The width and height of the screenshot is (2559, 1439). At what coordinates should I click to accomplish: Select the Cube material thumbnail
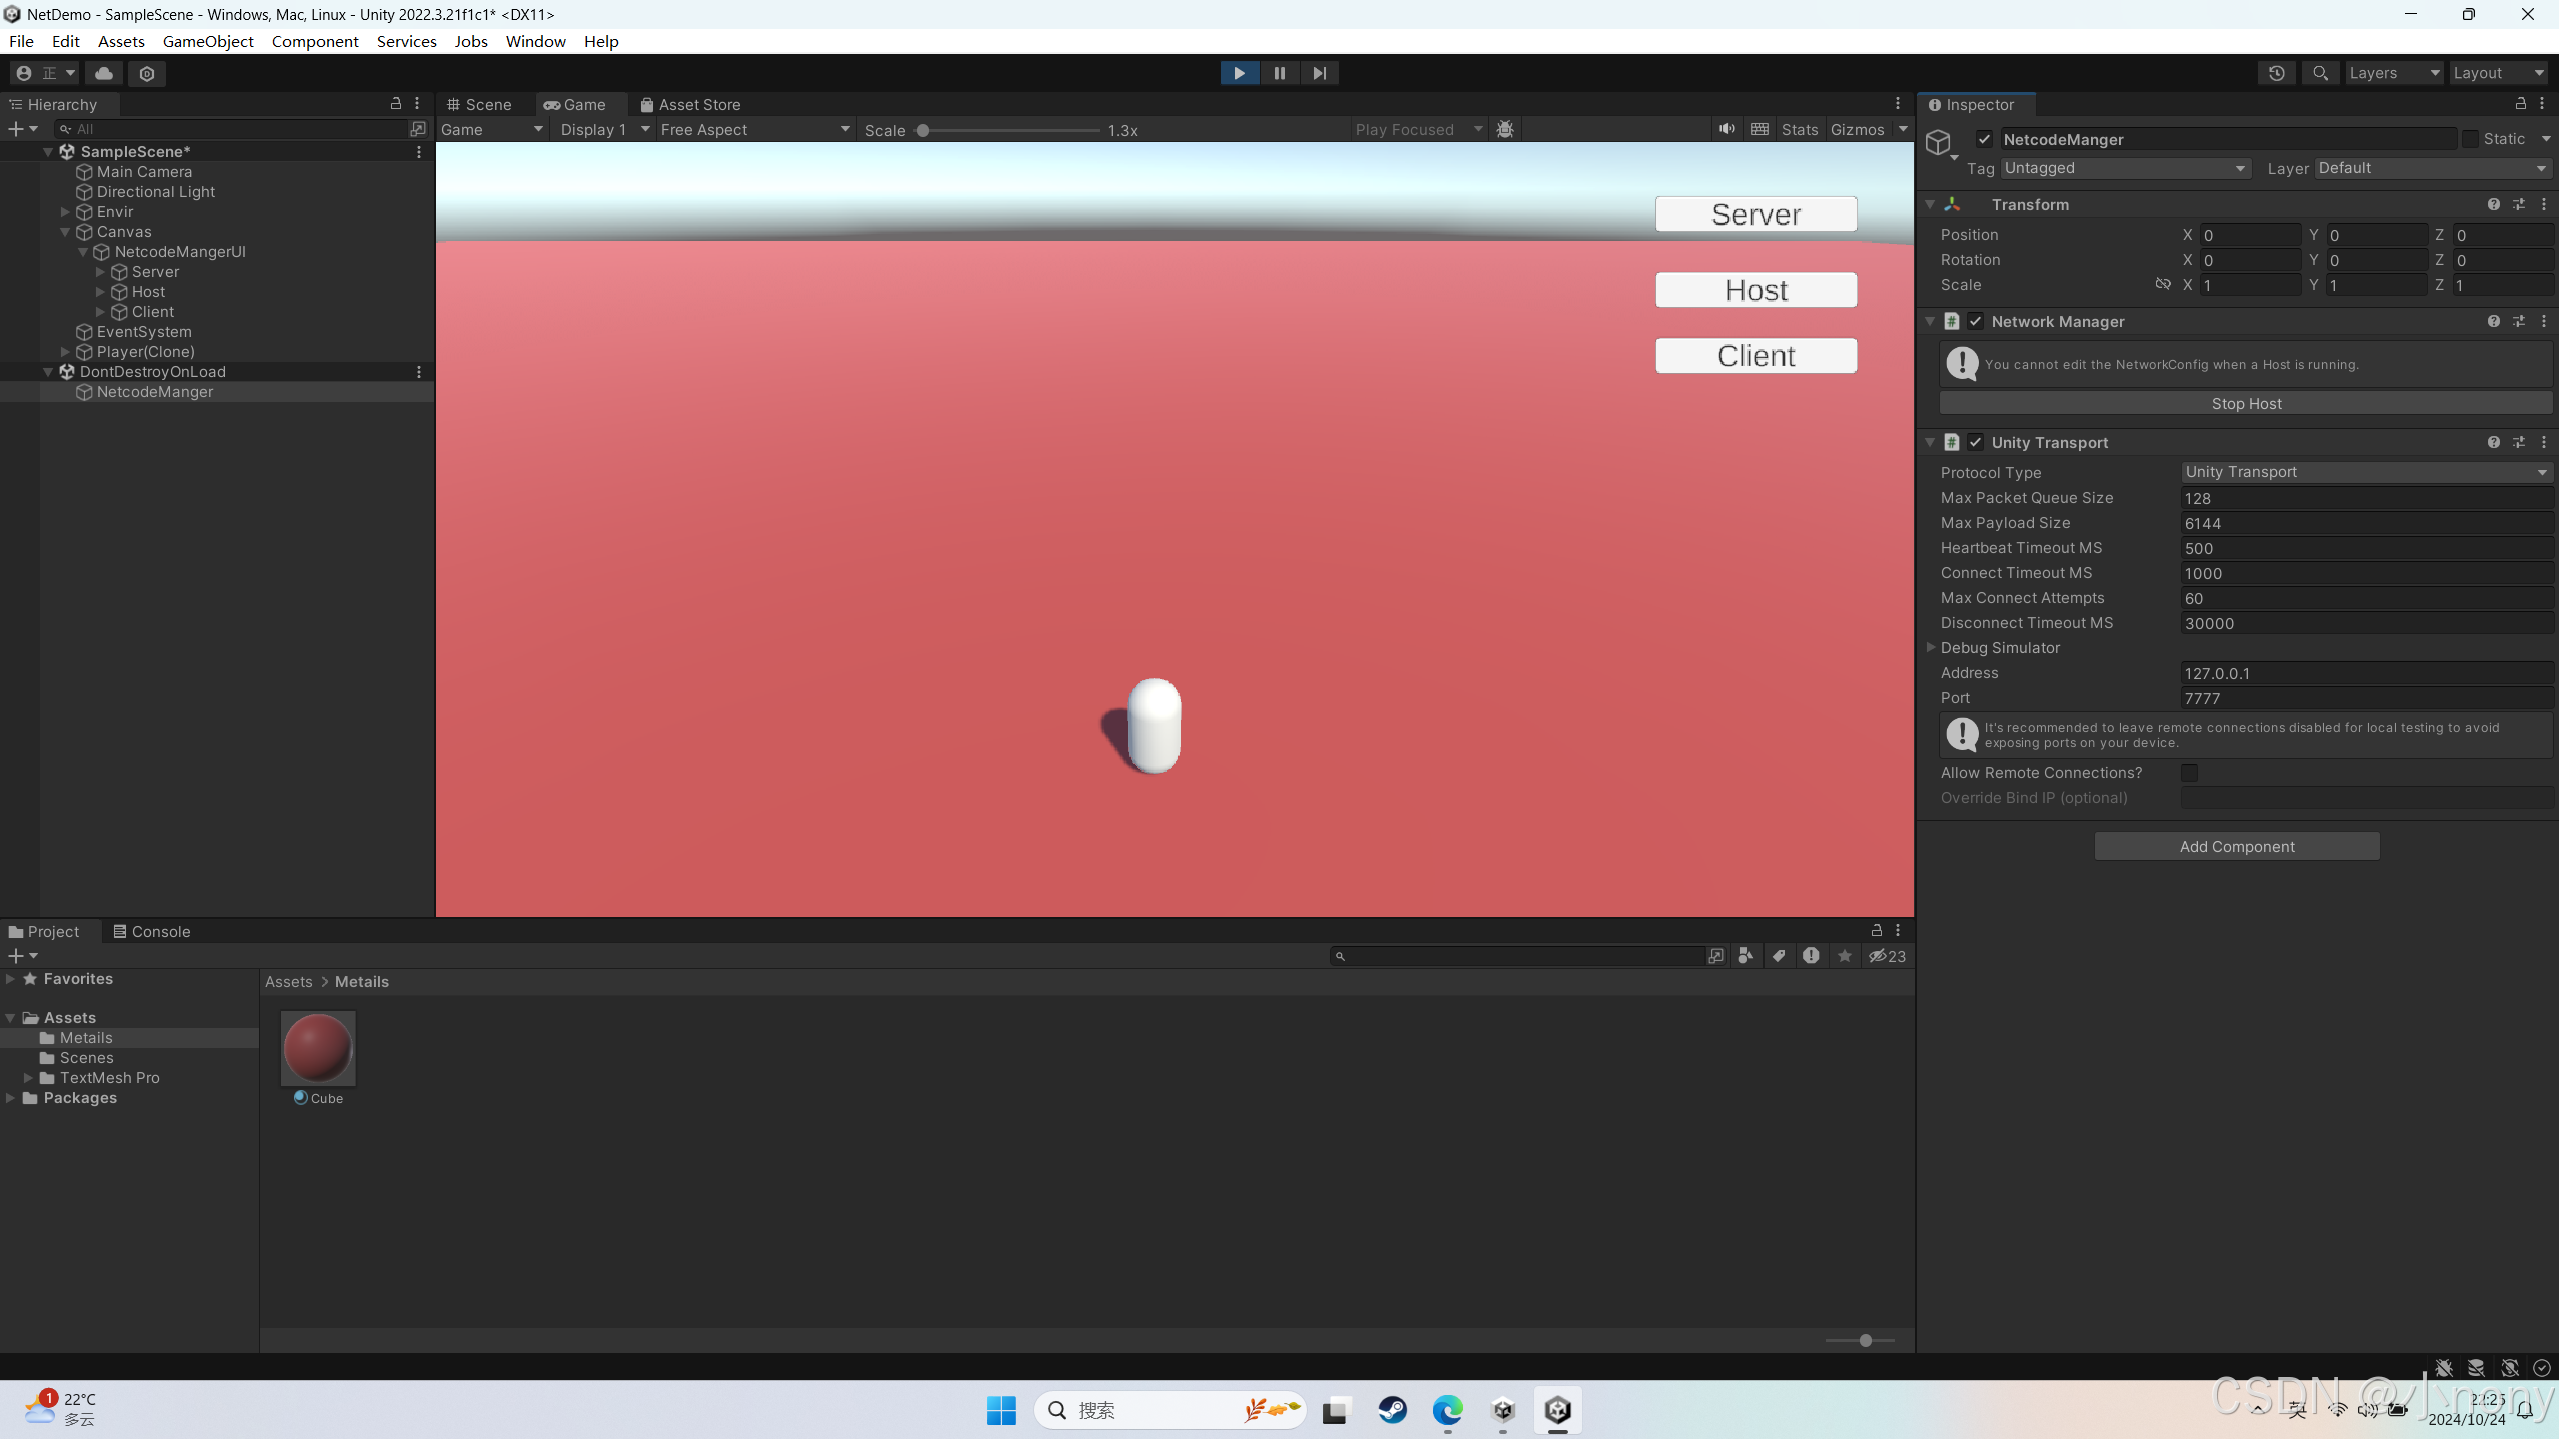click(x=318, y=1048)
